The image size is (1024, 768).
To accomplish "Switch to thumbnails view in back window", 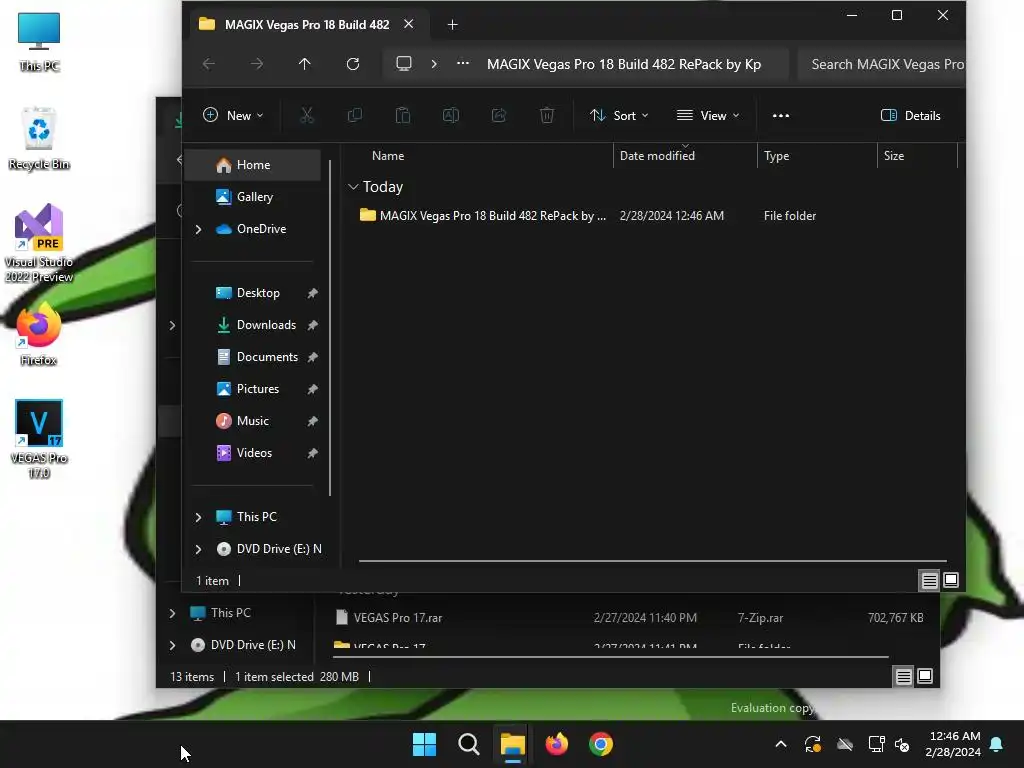I will [x=925, y=677].
